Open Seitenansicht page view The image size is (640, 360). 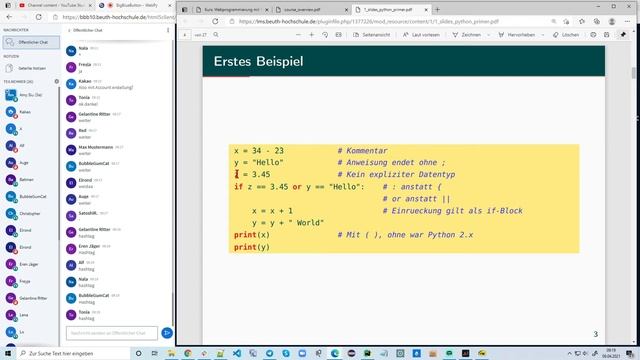(371, 35)
